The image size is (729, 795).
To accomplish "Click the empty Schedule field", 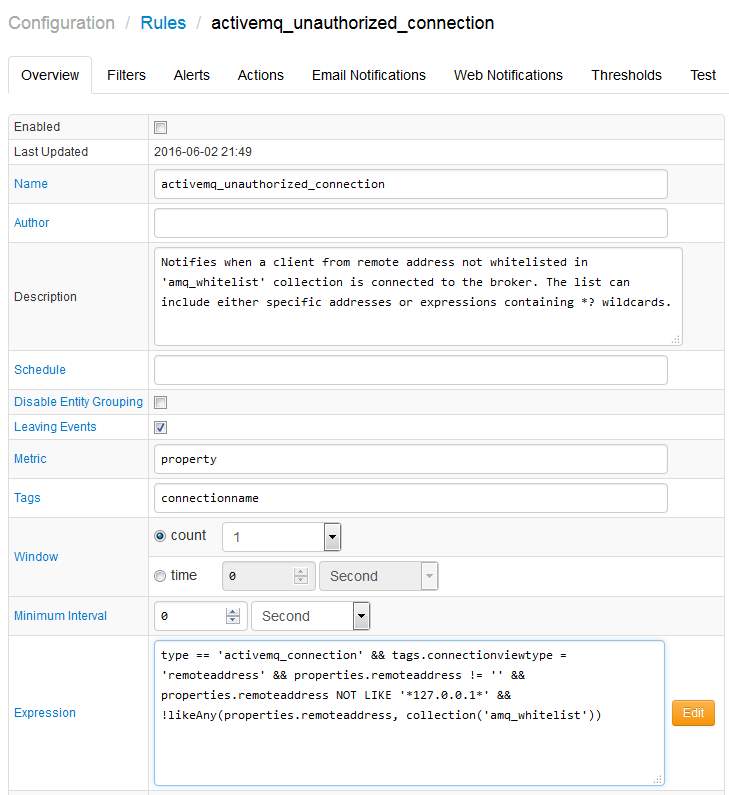I will coord(411,370).
